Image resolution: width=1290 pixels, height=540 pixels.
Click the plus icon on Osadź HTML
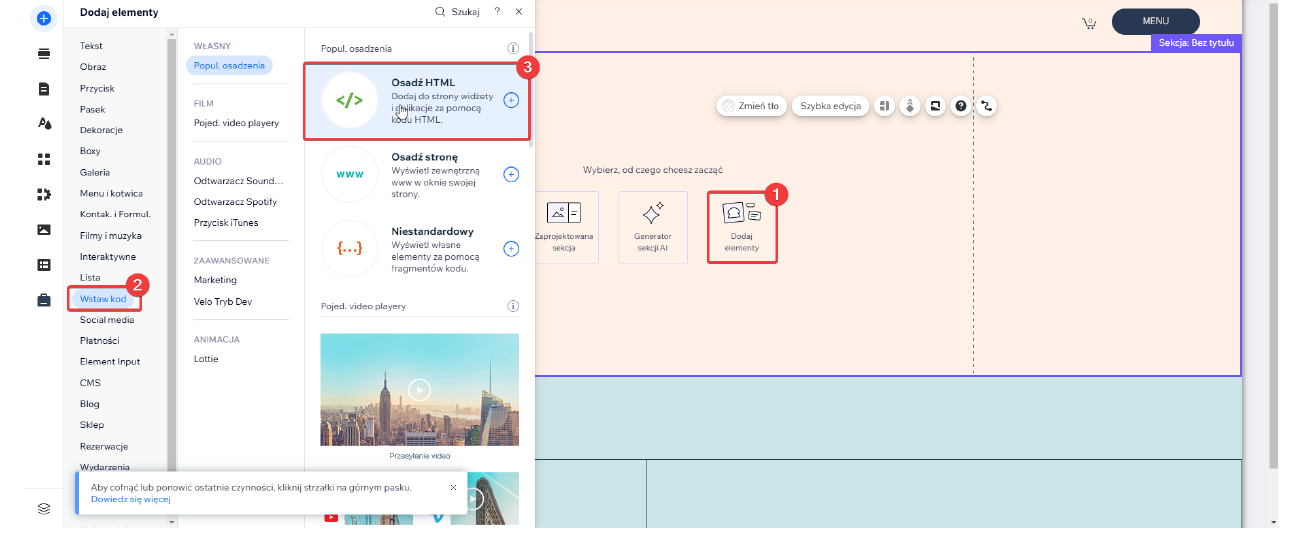click(511, 100)
